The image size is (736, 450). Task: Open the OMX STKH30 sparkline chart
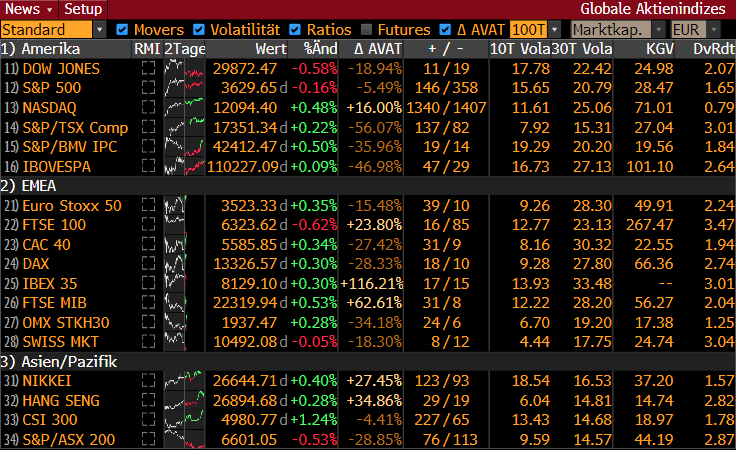(x=184, y=323)
